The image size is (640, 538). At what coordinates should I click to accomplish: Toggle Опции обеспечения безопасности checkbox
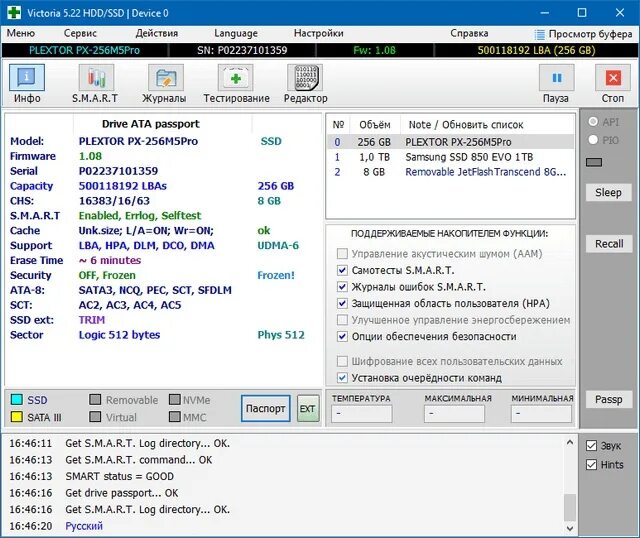[x=342, y=336]
